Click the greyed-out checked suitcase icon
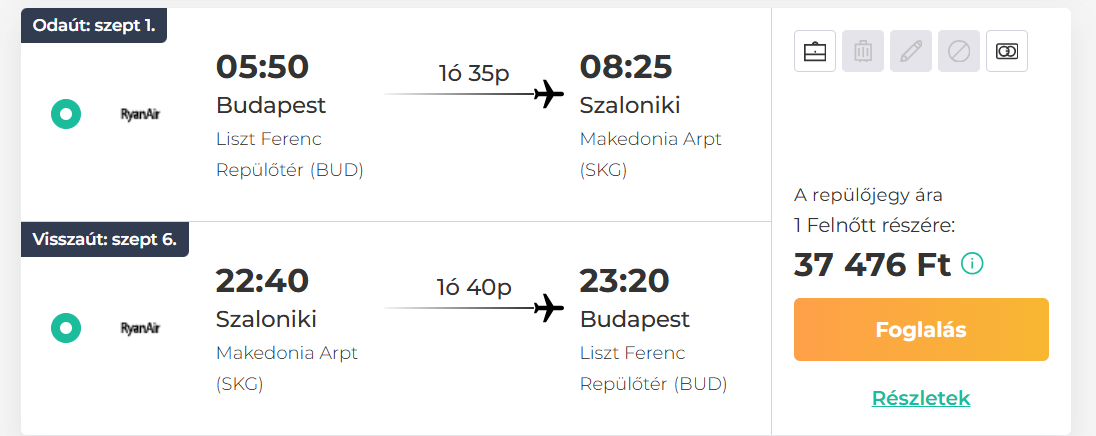 [863, 51]
